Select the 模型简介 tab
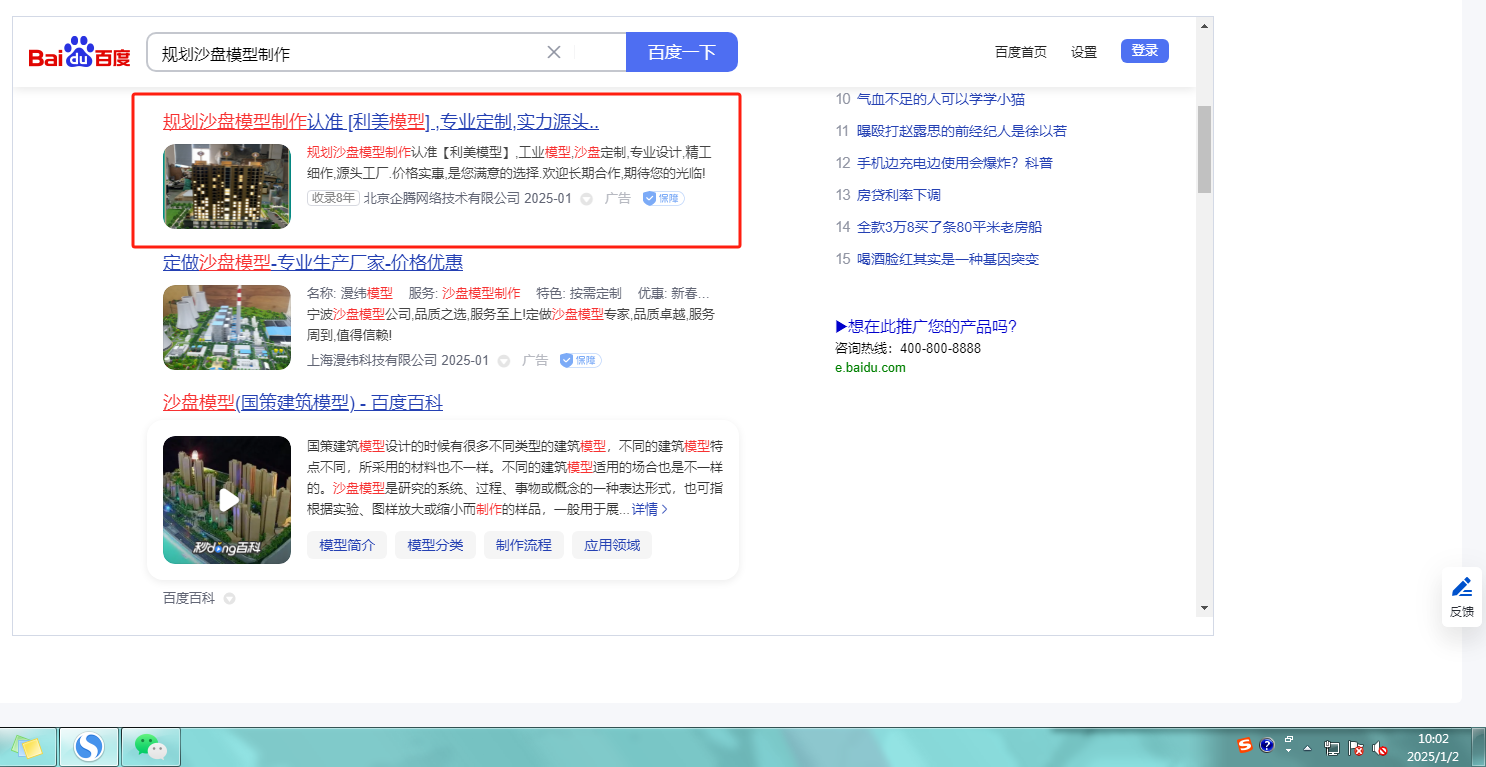Screen dimensions: 1486x767 click(346, 545)
